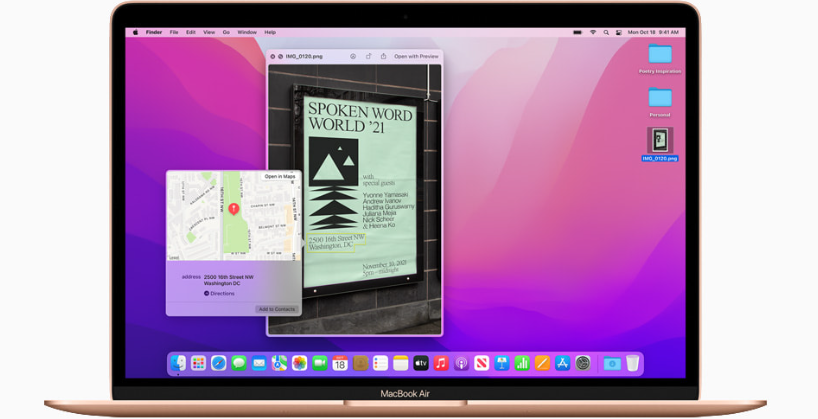Click Rotate icon in Quick Look toolbar

pos(368,56)
